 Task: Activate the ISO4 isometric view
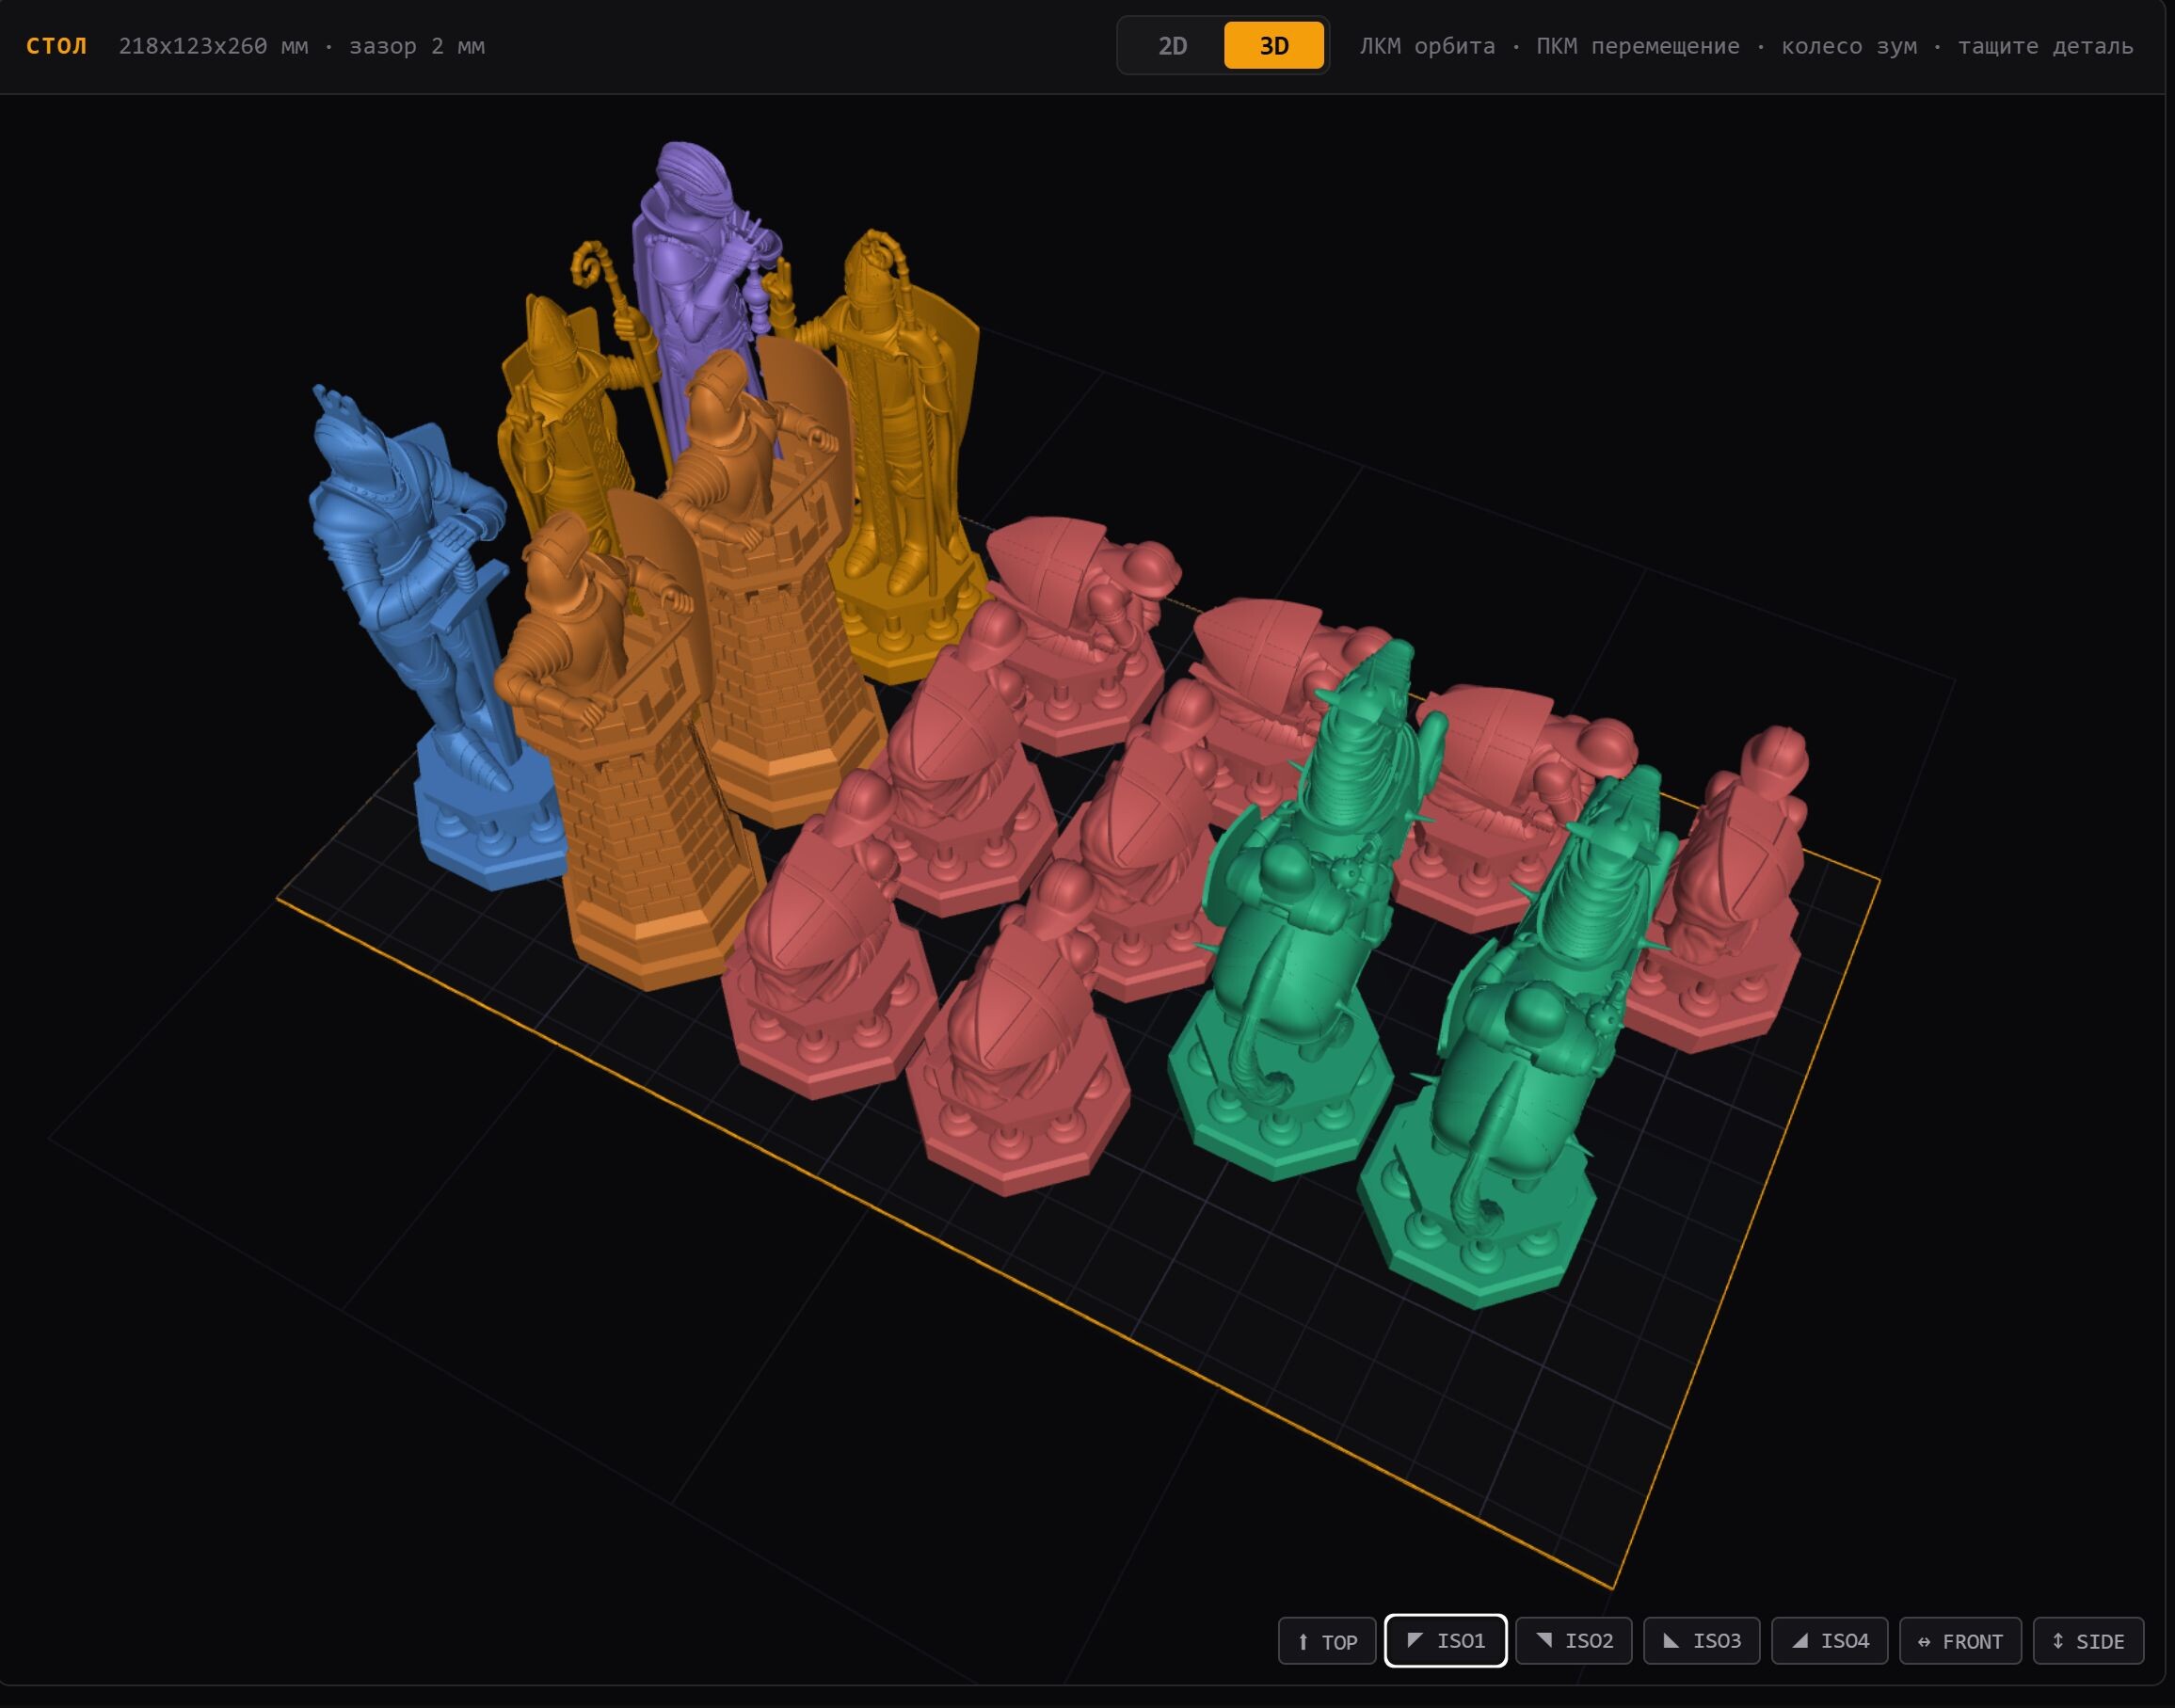coord(1829,1641)
